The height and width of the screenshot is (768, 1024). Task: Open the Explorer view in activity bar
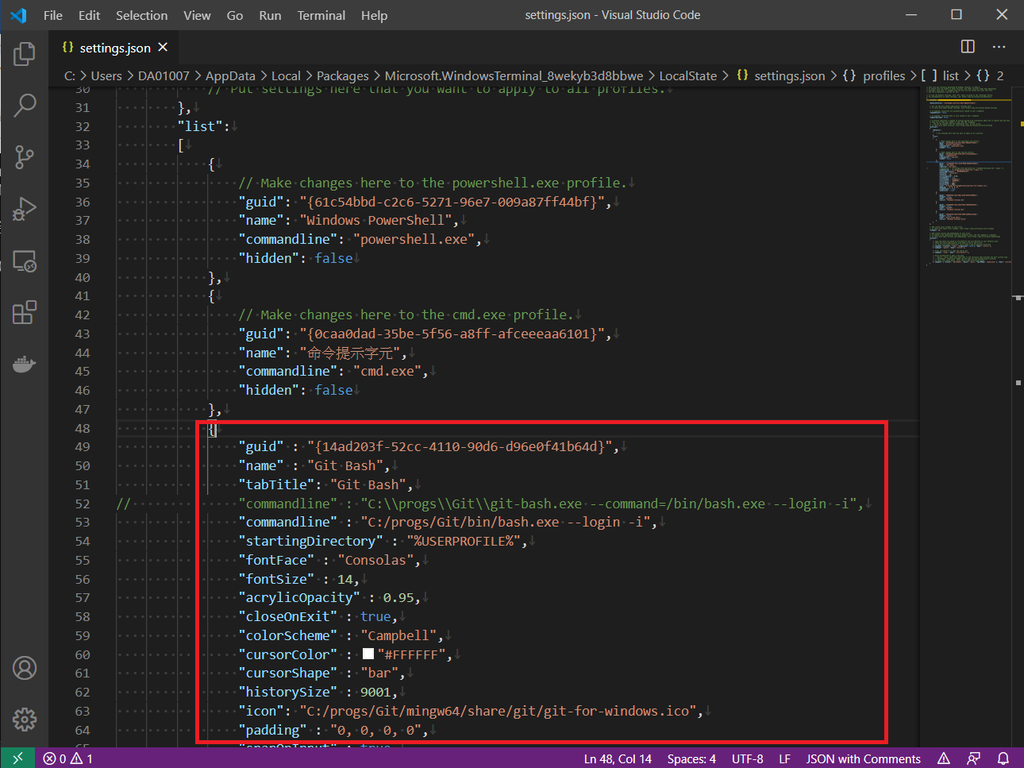pos(24,54)
